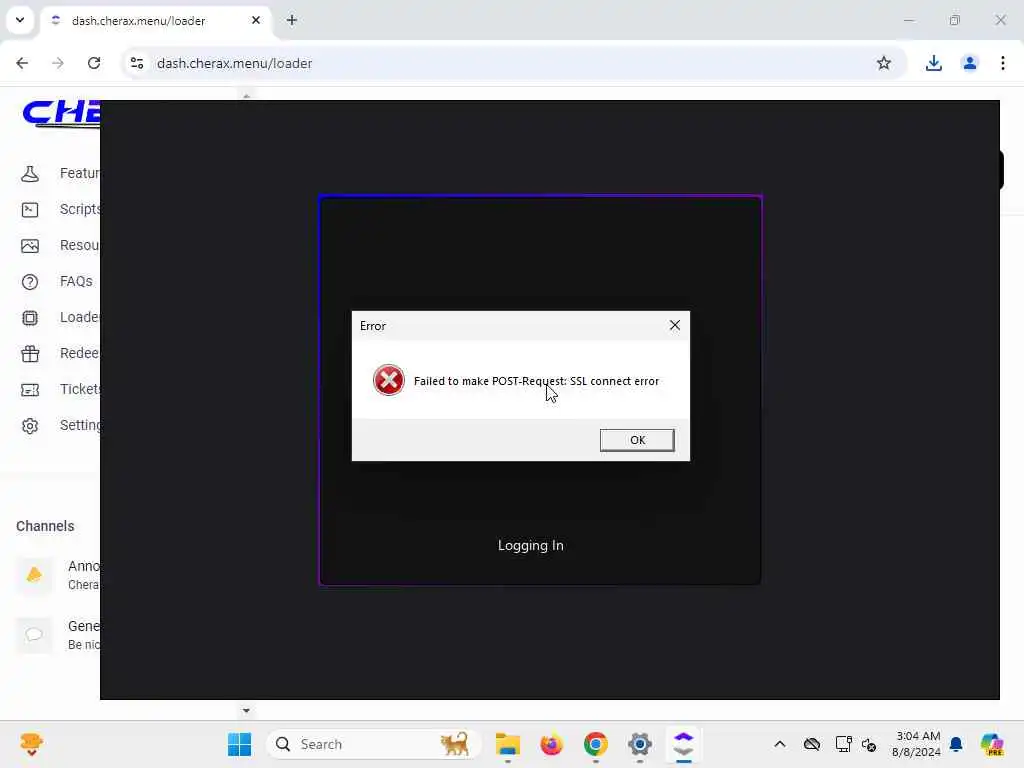Open the FAQs question mark icon
The height and width of the screenshot is (768, 1024).
30,281
